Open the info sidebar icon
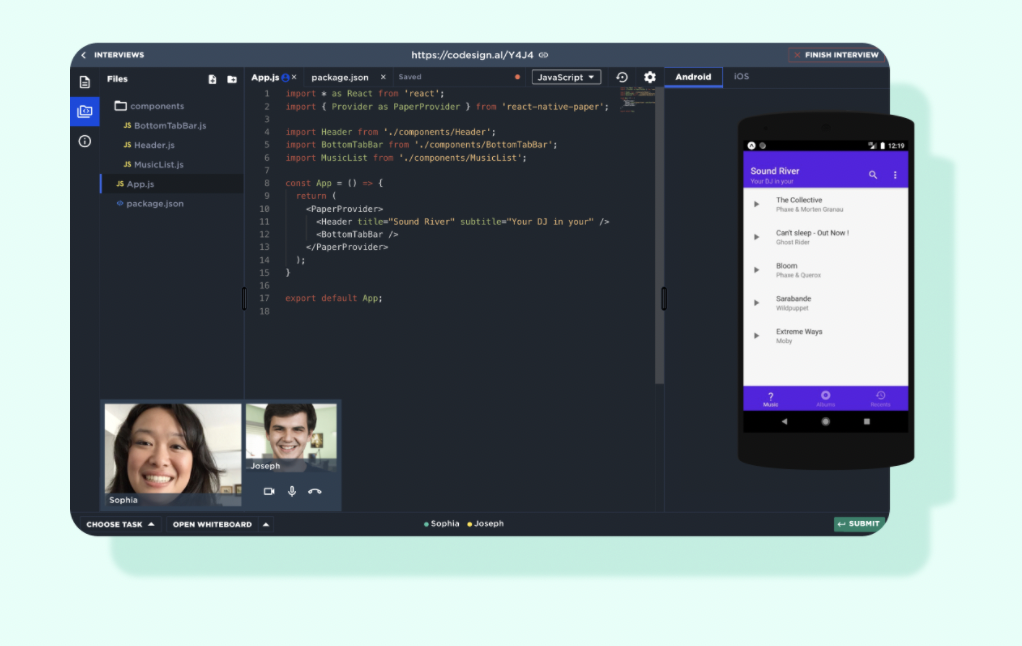Screen dimensions: 1022x646 85,141
